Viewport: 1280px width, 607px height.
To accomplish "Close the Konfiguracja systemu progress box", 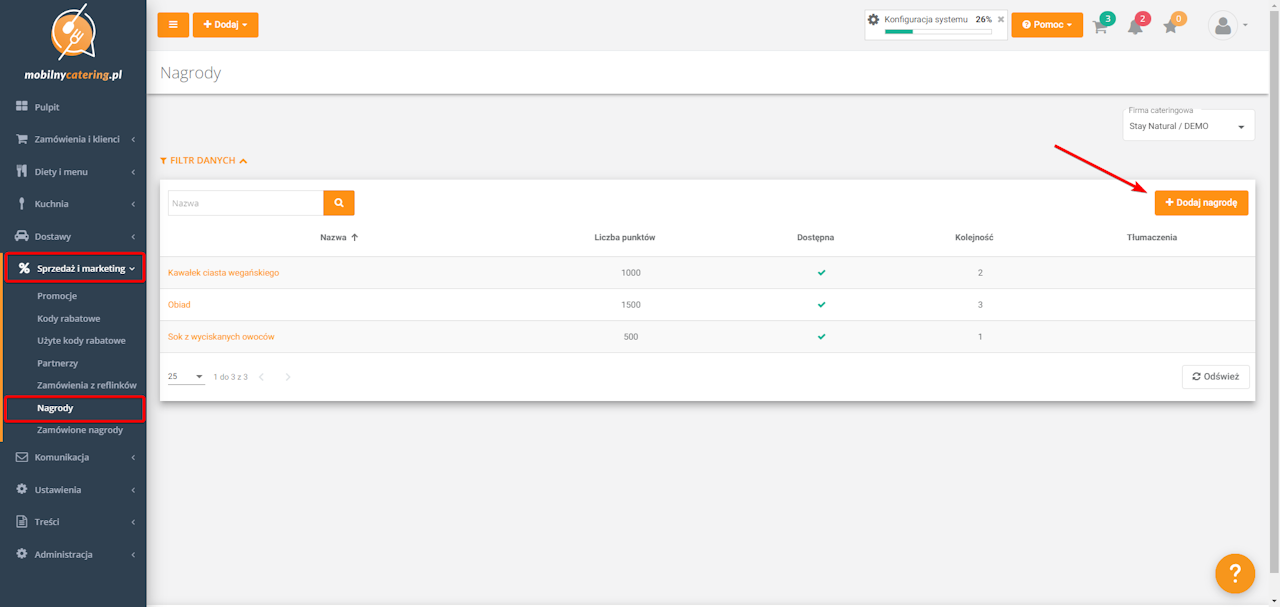I will (x=1001, y=19).
